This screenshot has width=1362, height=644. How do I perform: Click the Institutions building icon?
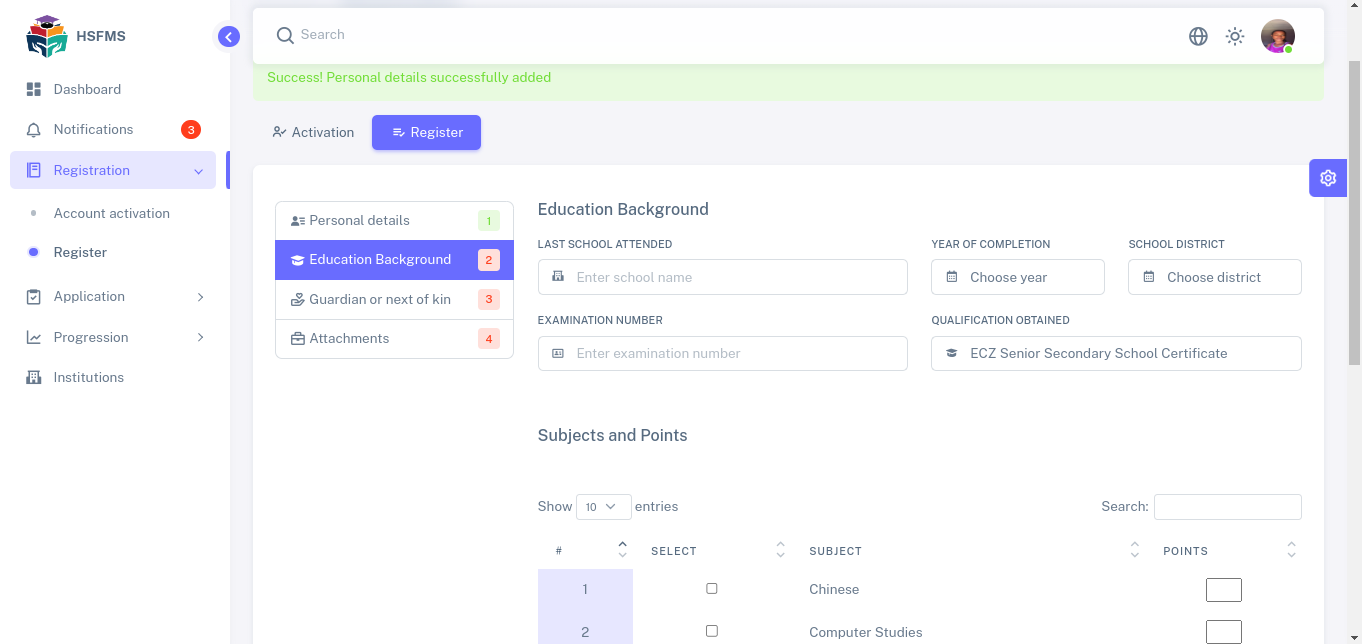tap(34, 378)
